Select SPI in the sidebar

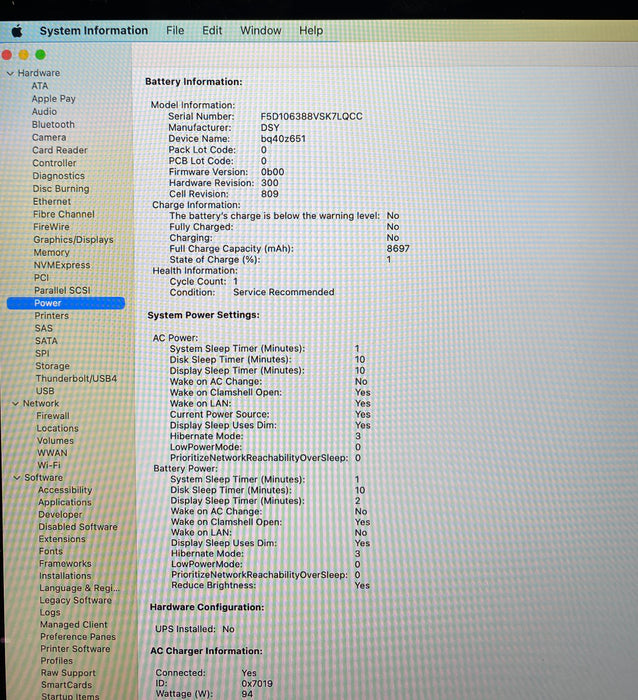(42, 354)
